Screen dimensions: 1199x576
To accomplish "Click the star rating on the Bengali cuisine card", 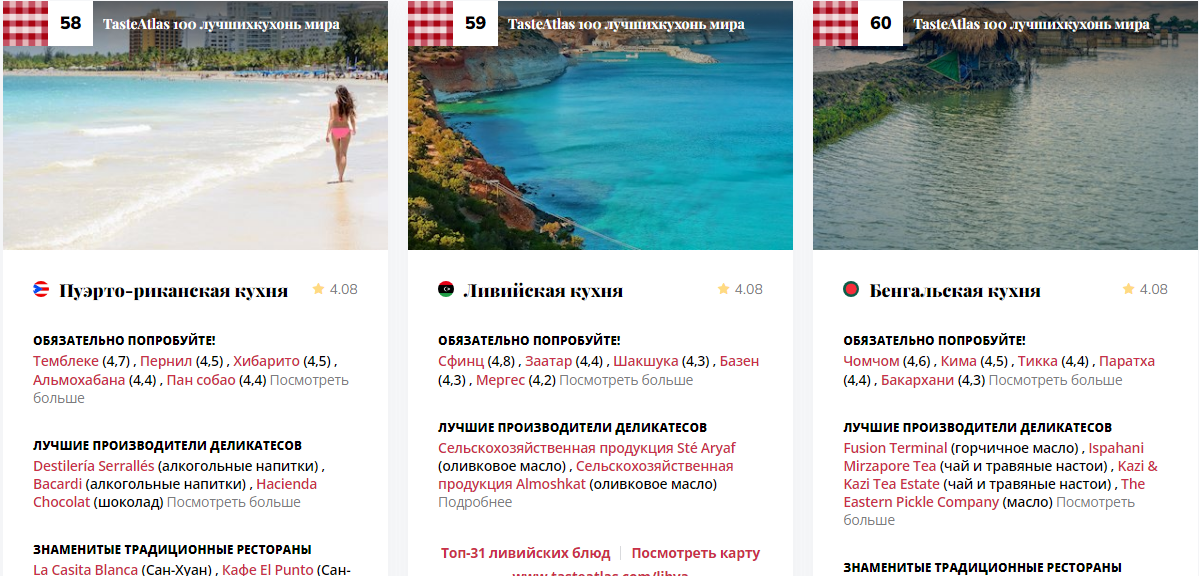I will [1145, 289].
